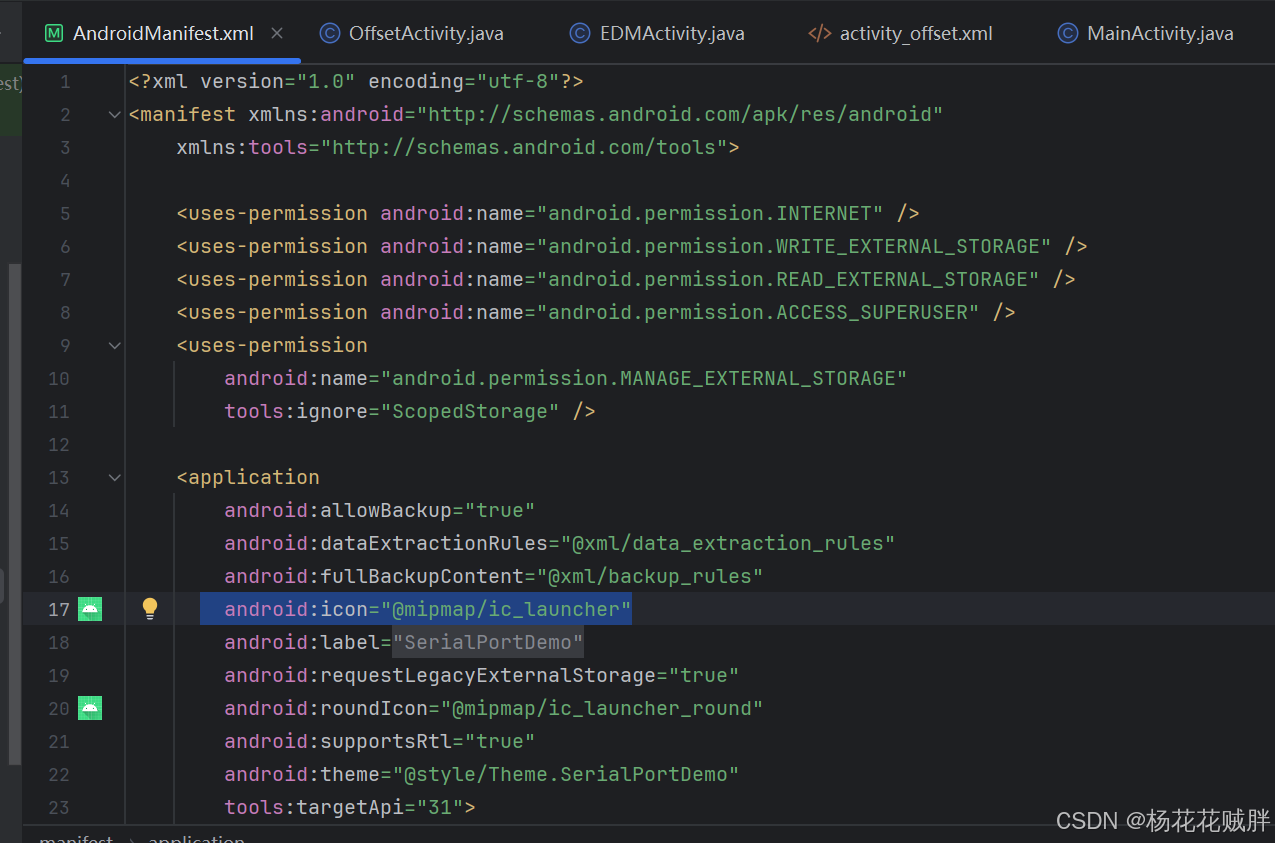Click the android:requestLegacyExternalStorage attribute
The width and height of the screenshot is (1275, 843).
482,675
